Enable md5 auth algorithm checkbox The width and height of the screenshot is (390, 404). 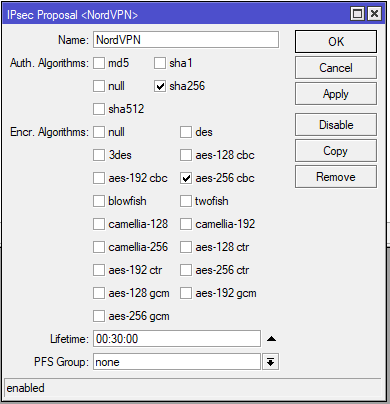pos(99,63)
